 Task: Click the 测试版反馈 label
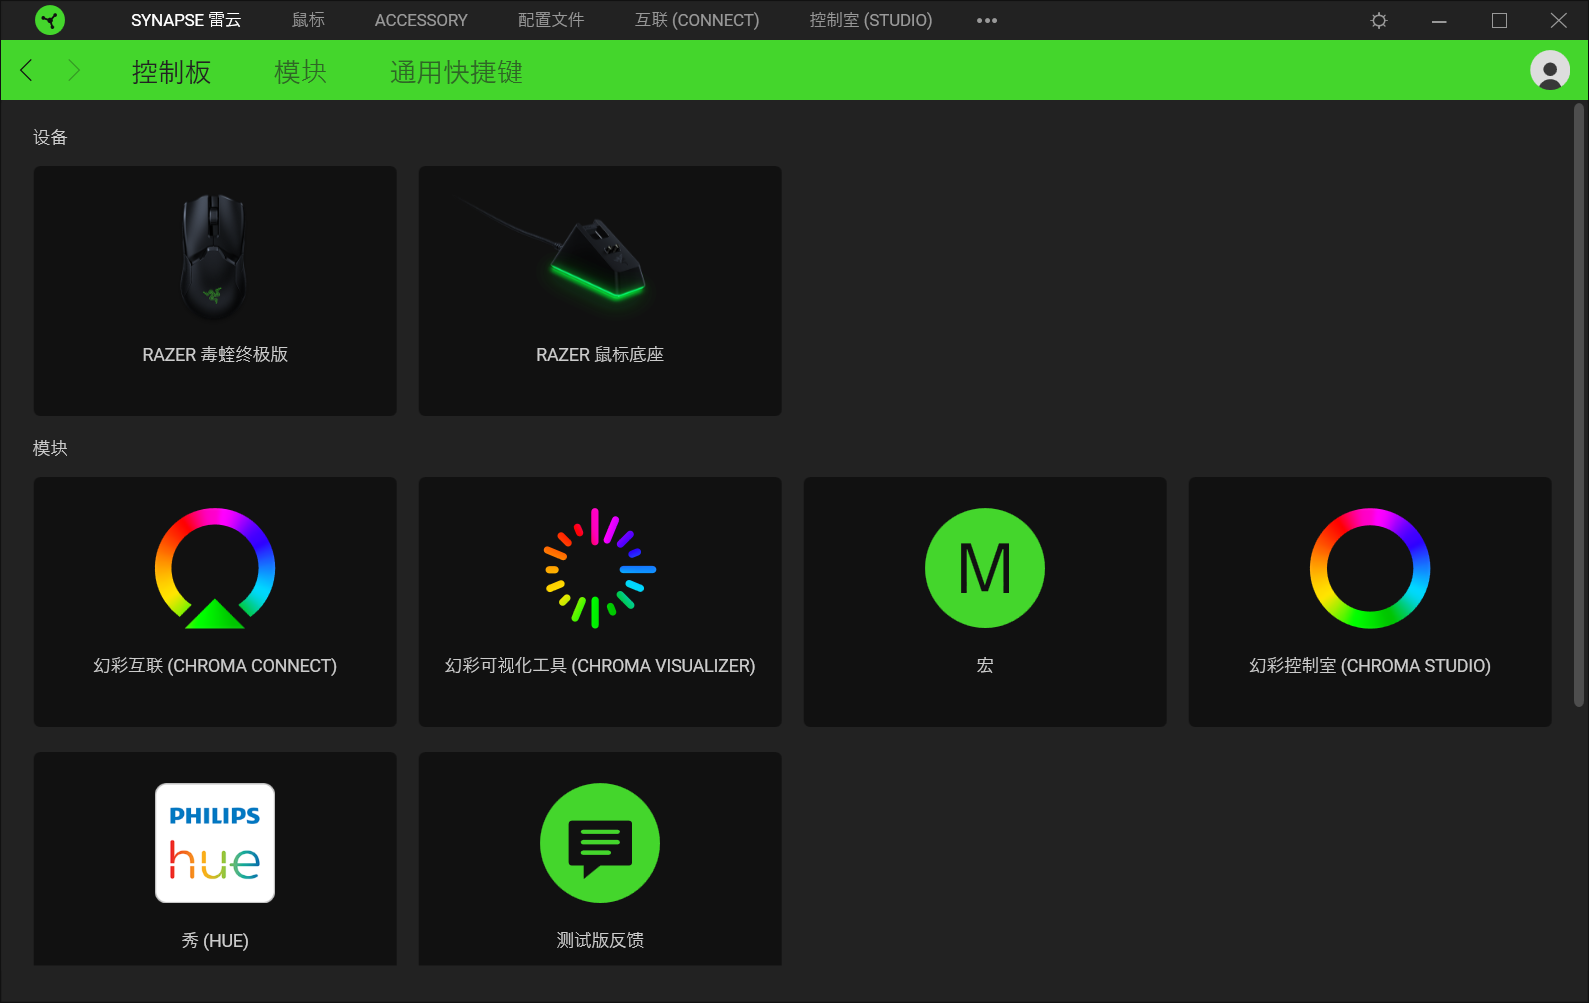tap(600, 941)
